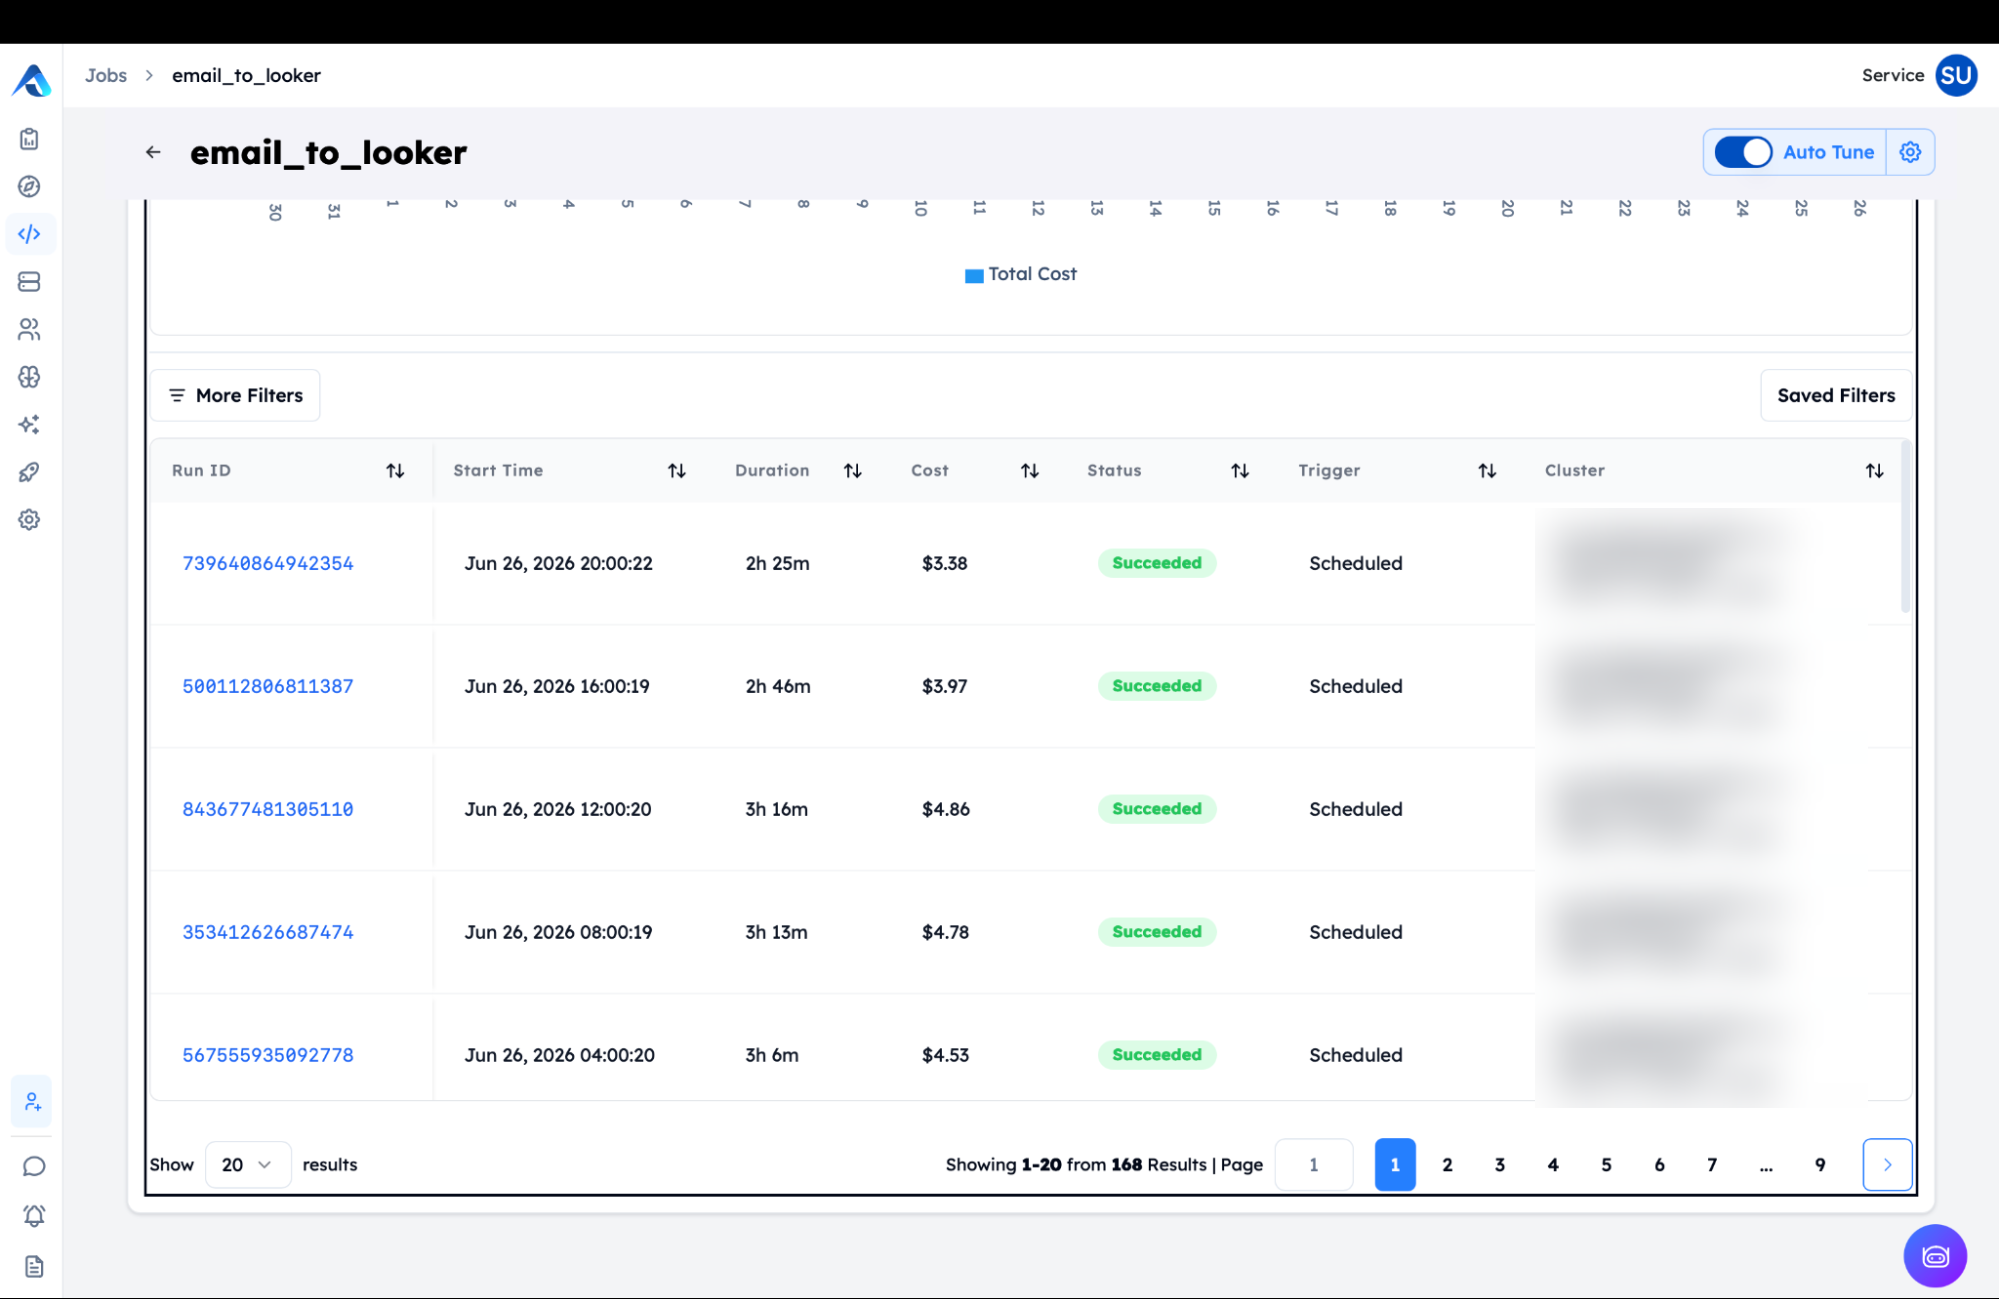The image size is (1999, 1299).
Task: Click the $4.86 cost cell
Action: point(946,810)
